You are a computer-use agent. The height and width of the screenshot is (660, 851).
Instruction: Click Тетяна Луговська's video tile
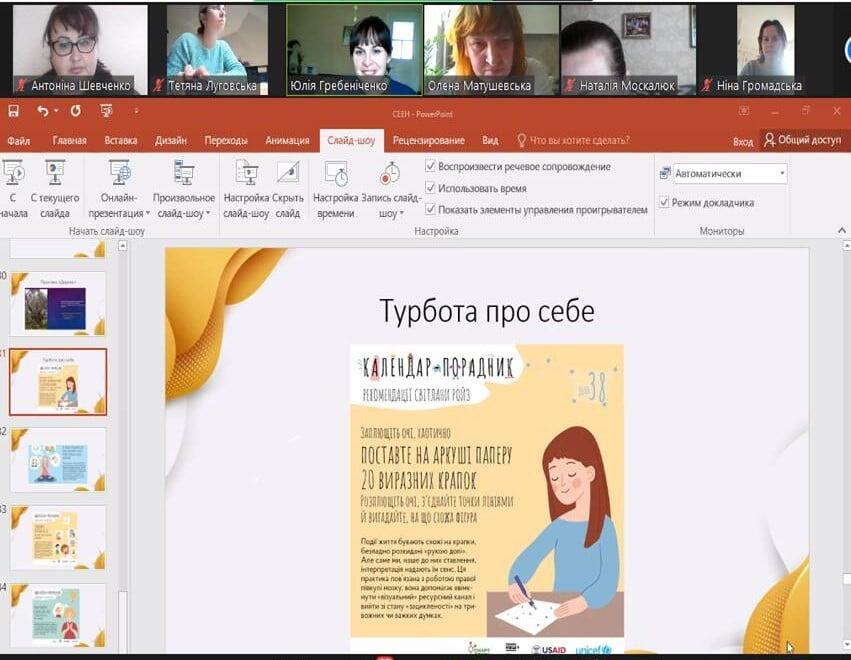click(x=217, y=50)
